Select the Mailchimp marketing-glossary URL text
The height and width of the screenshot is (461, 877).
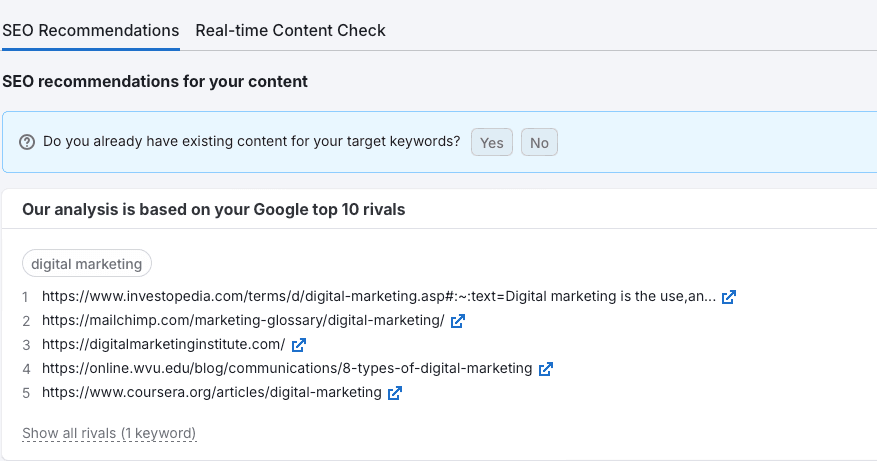[x=243, y=321]
